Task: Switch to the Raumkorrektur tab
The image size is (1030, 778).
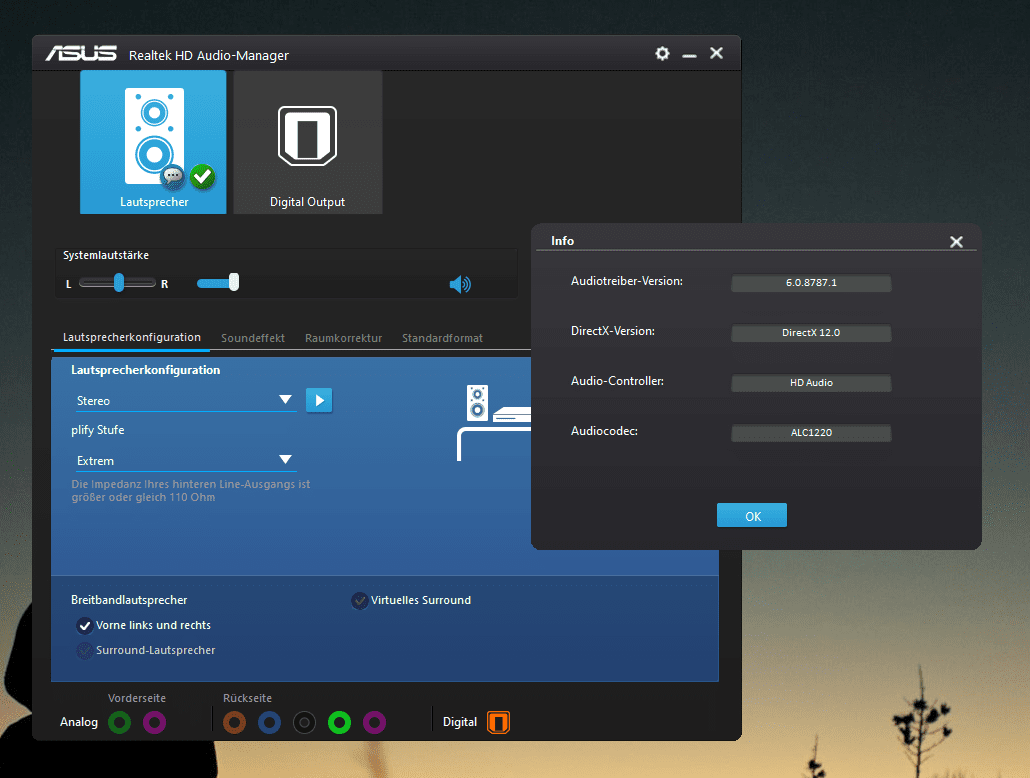Action: [x=344, y=338]
